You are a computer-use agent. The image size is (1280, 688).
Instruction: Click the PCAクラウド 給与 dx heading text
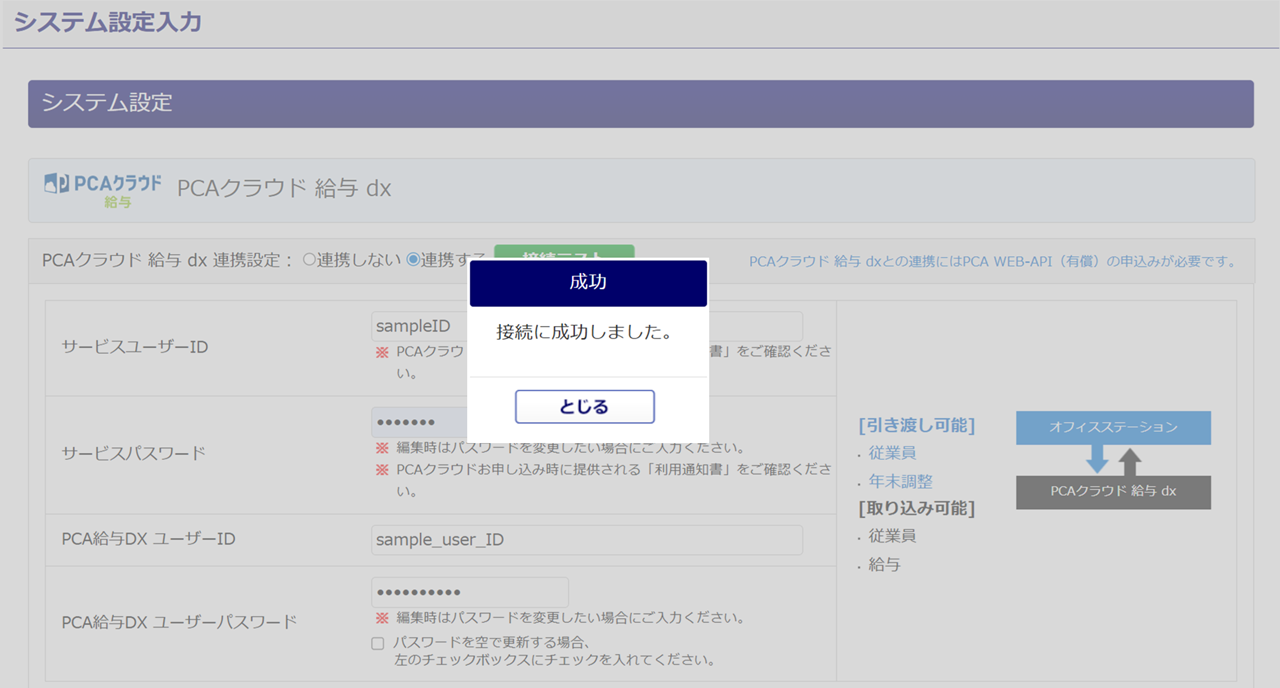(284, 189)
